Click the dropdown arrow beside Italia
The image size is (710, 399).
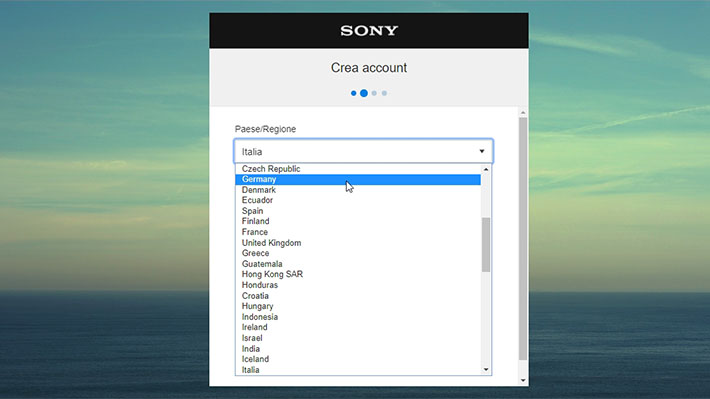point(482,151)
